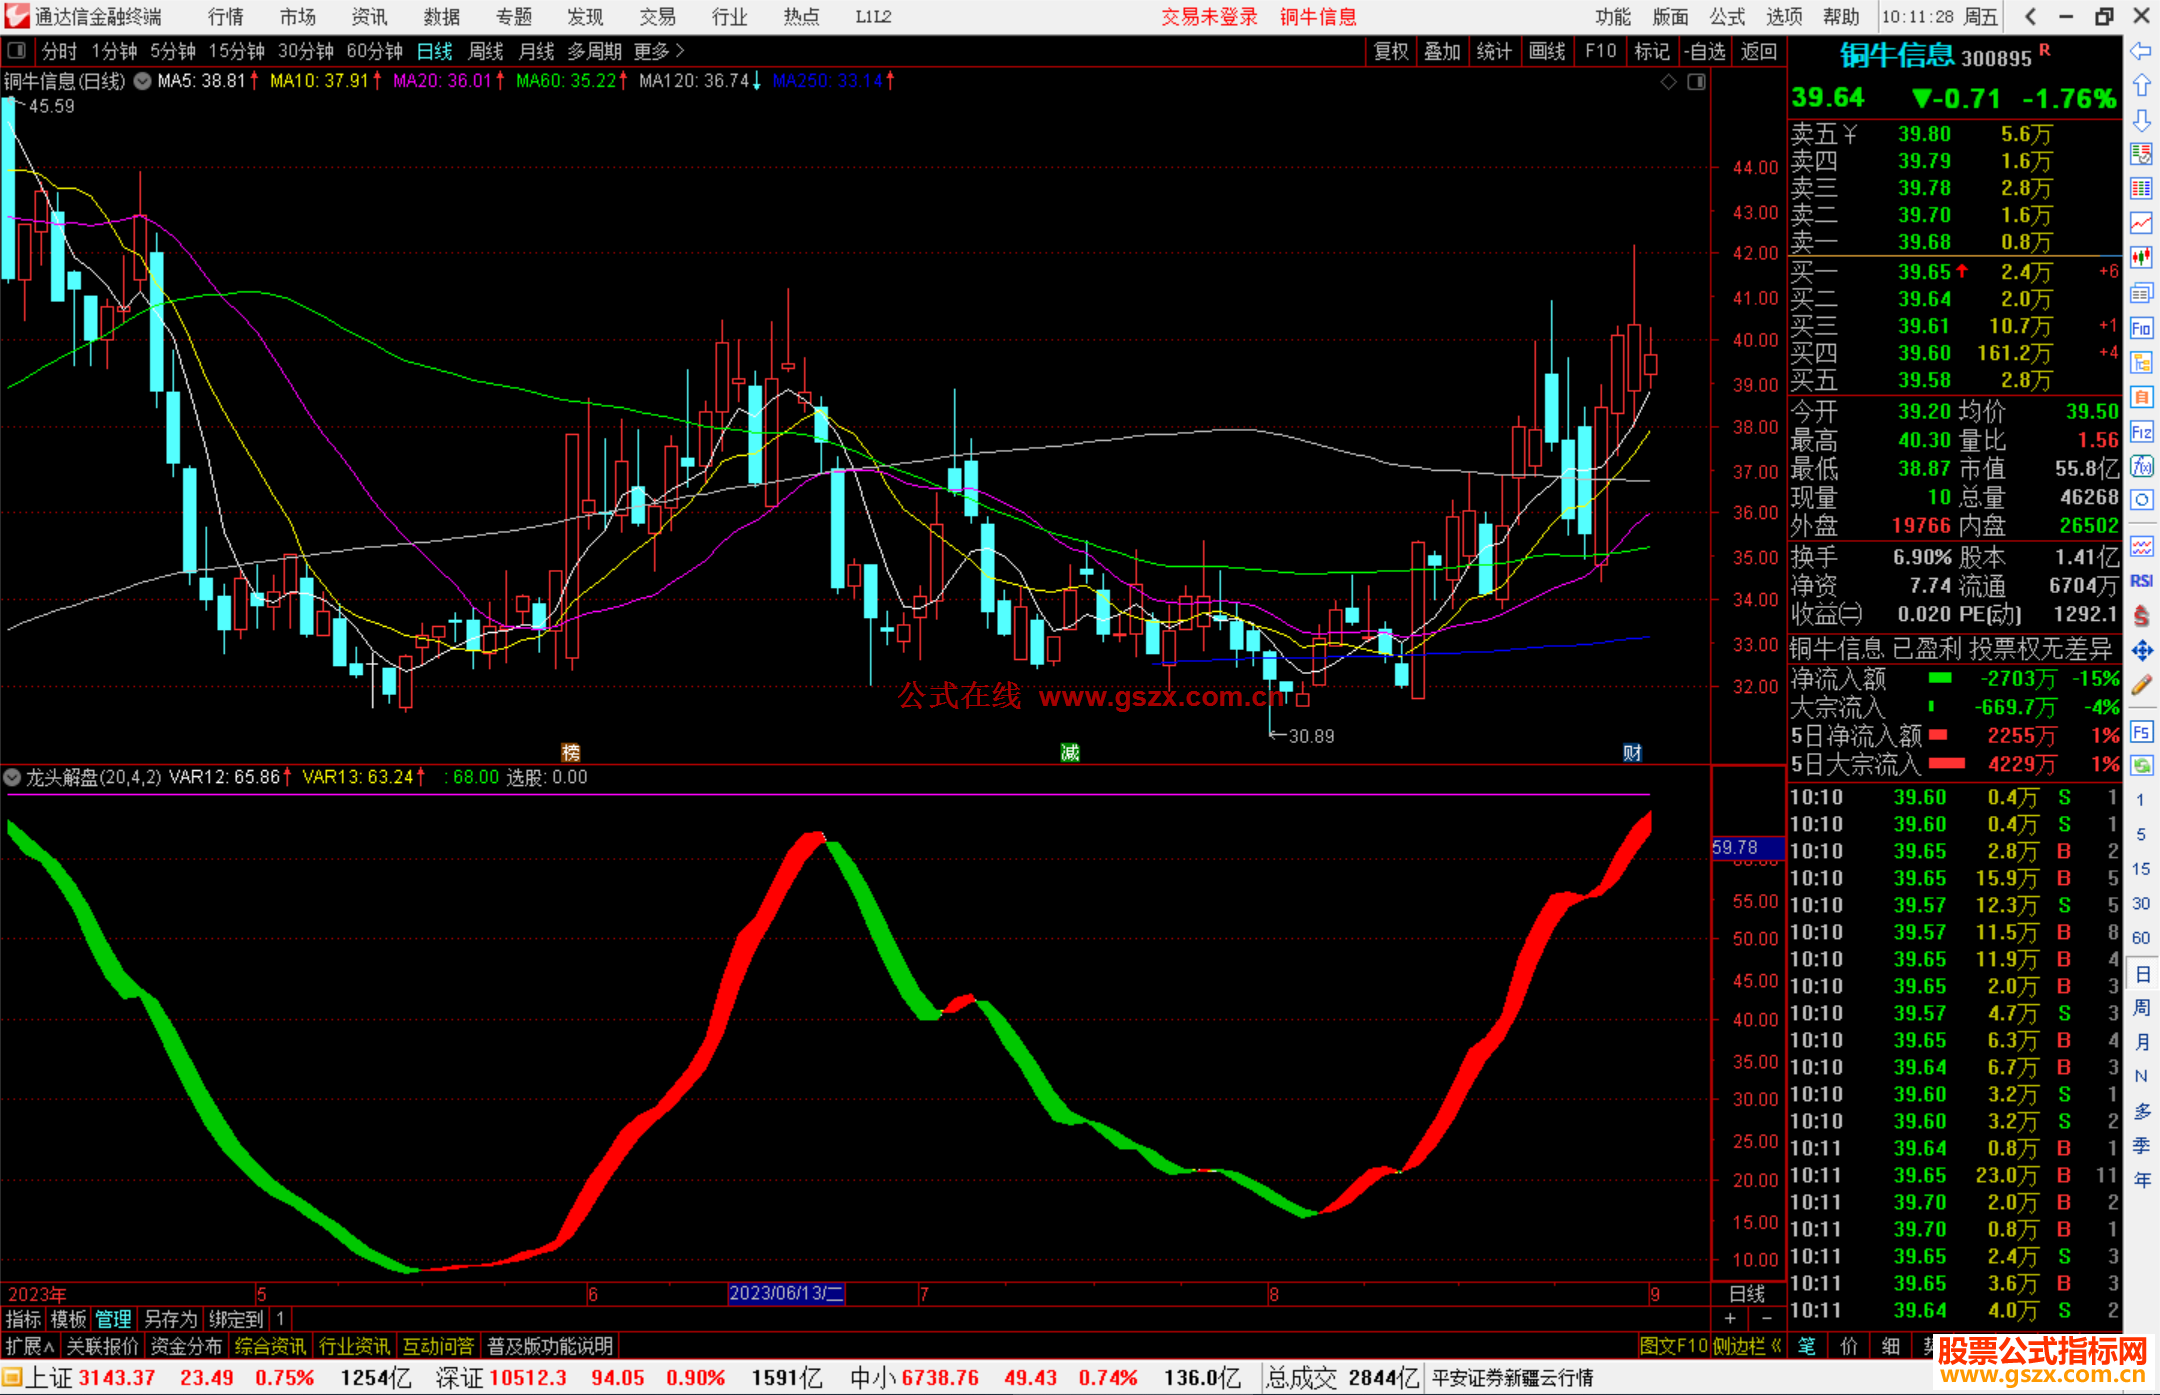
Task: Select the pencil drawing tool icon
Action: click(2141, 685)
